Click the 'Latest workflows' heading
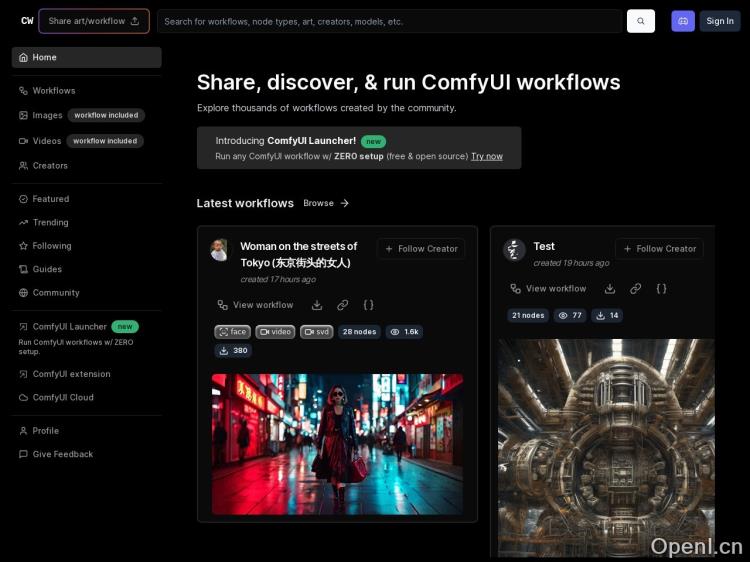 click(245, 203)
